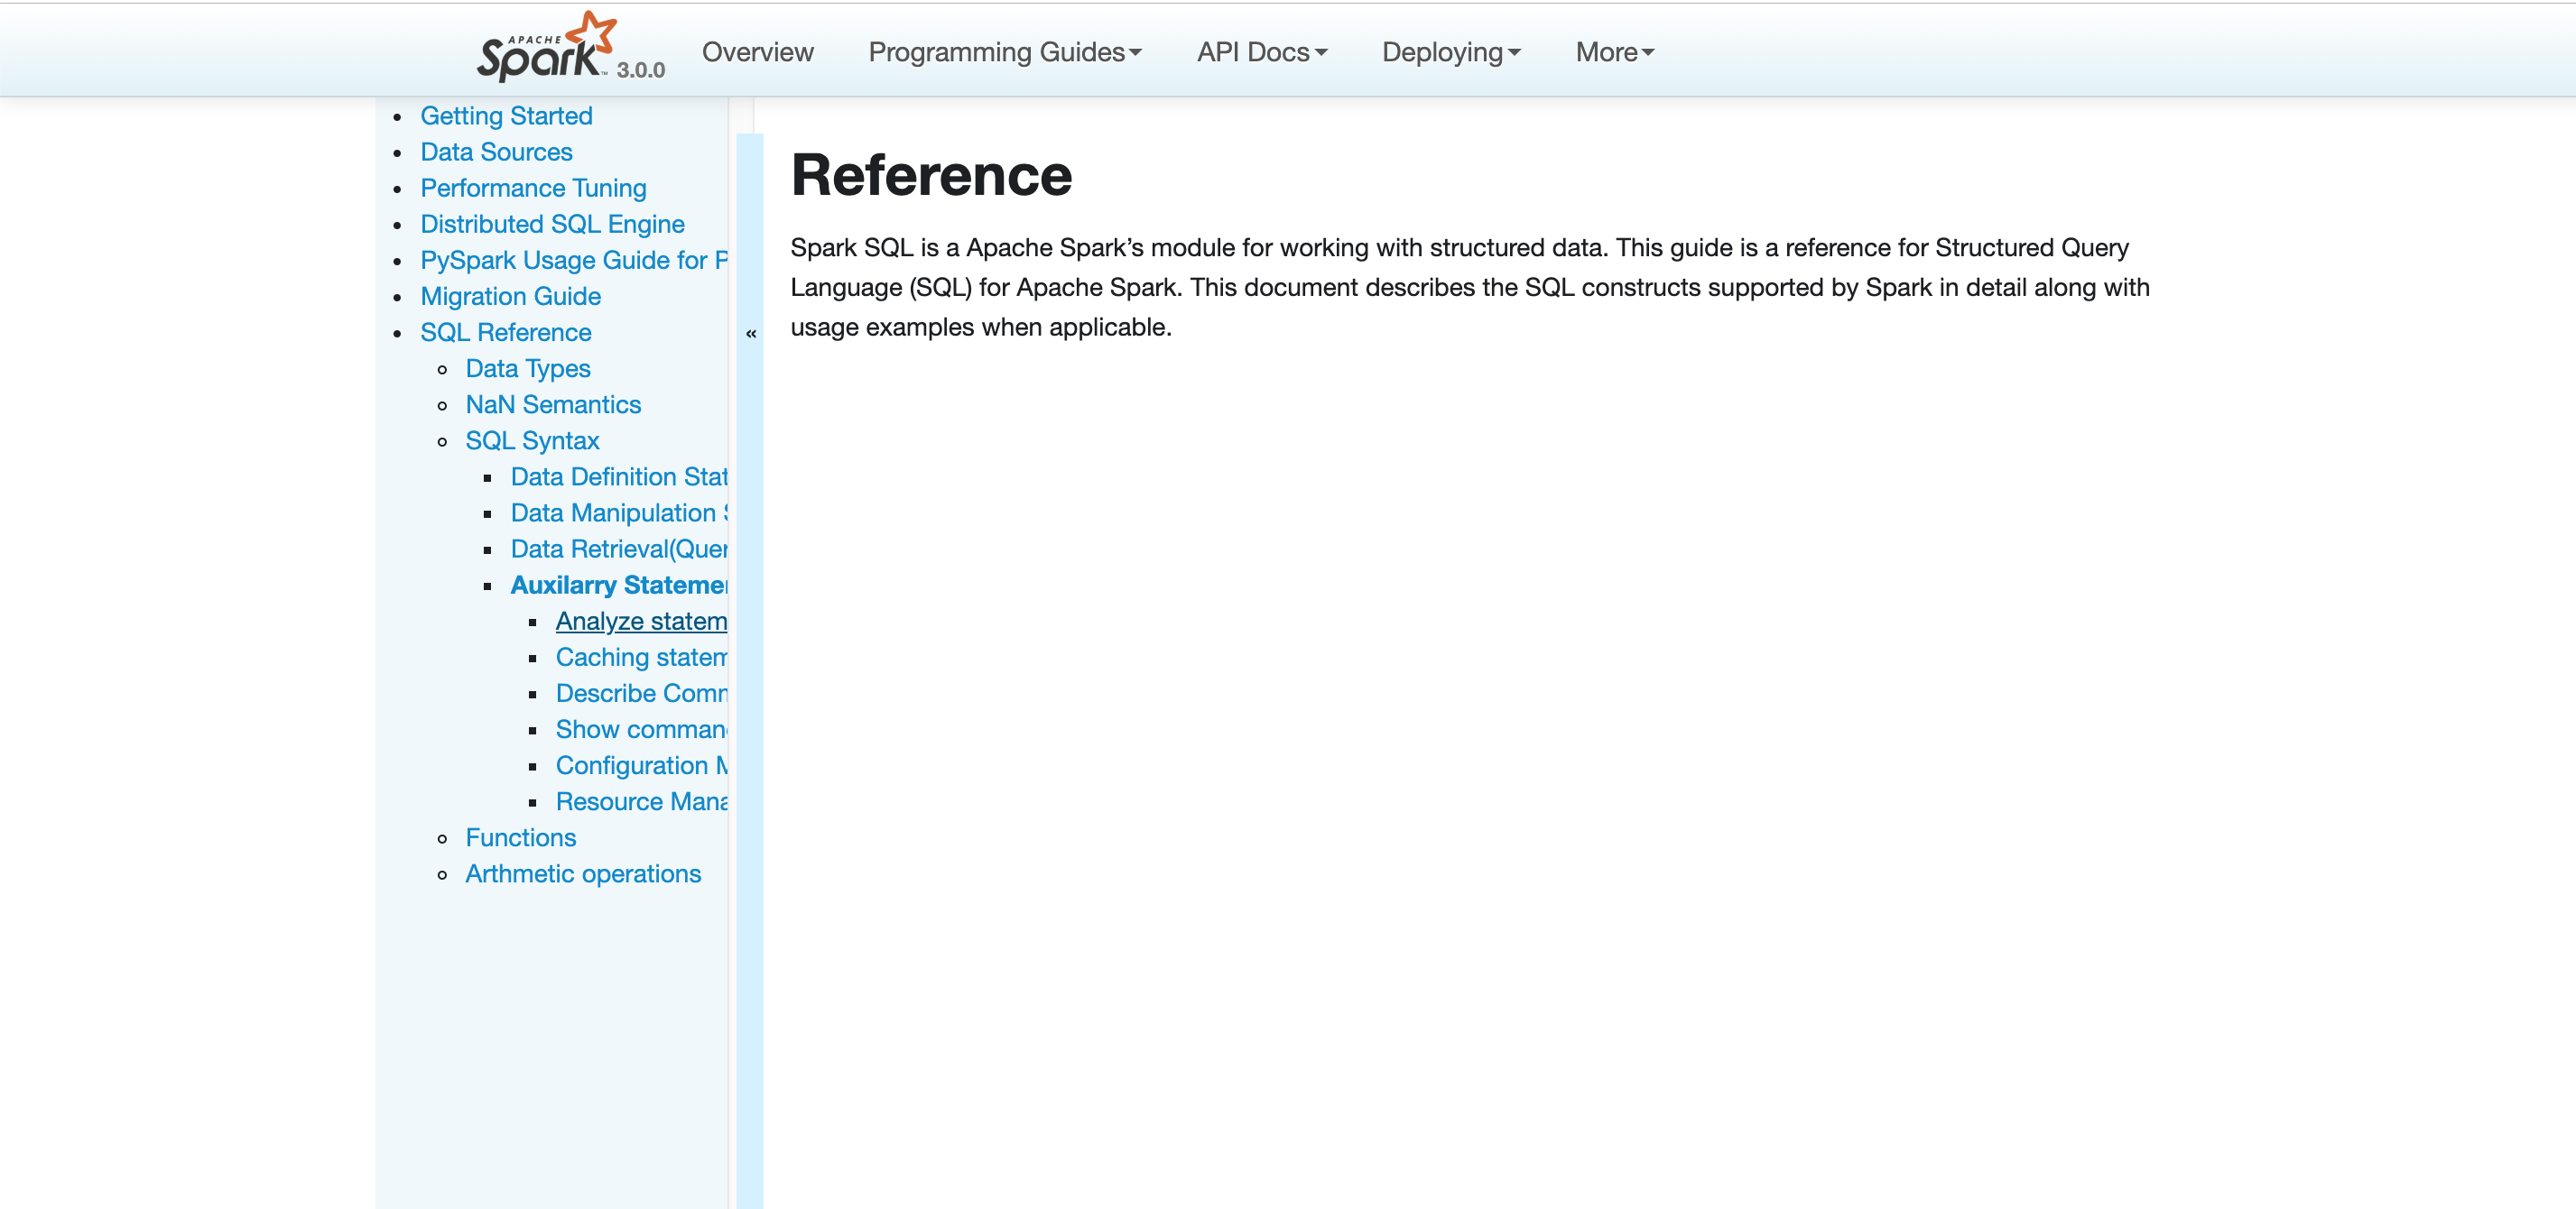Image resolution: width=2576 pixels, height=1209 pixels.
Task: Open the Getting Started link
Action: [x=506, y=116]
